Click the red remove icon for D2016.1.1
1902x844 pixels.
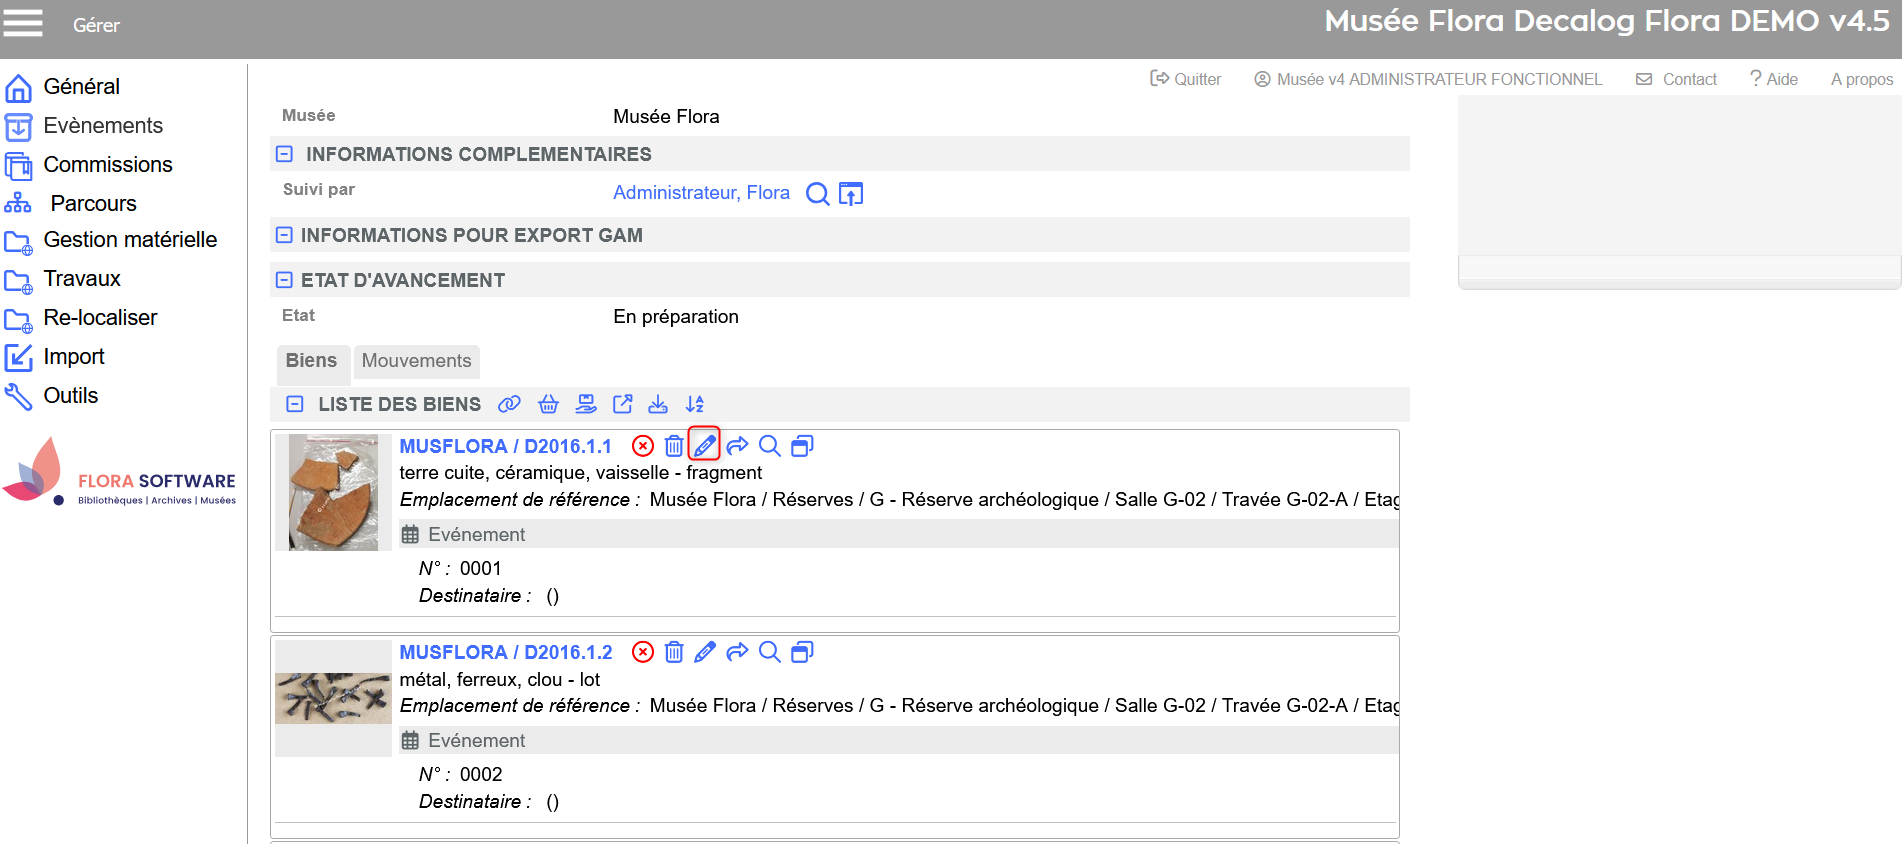(643, 446)
